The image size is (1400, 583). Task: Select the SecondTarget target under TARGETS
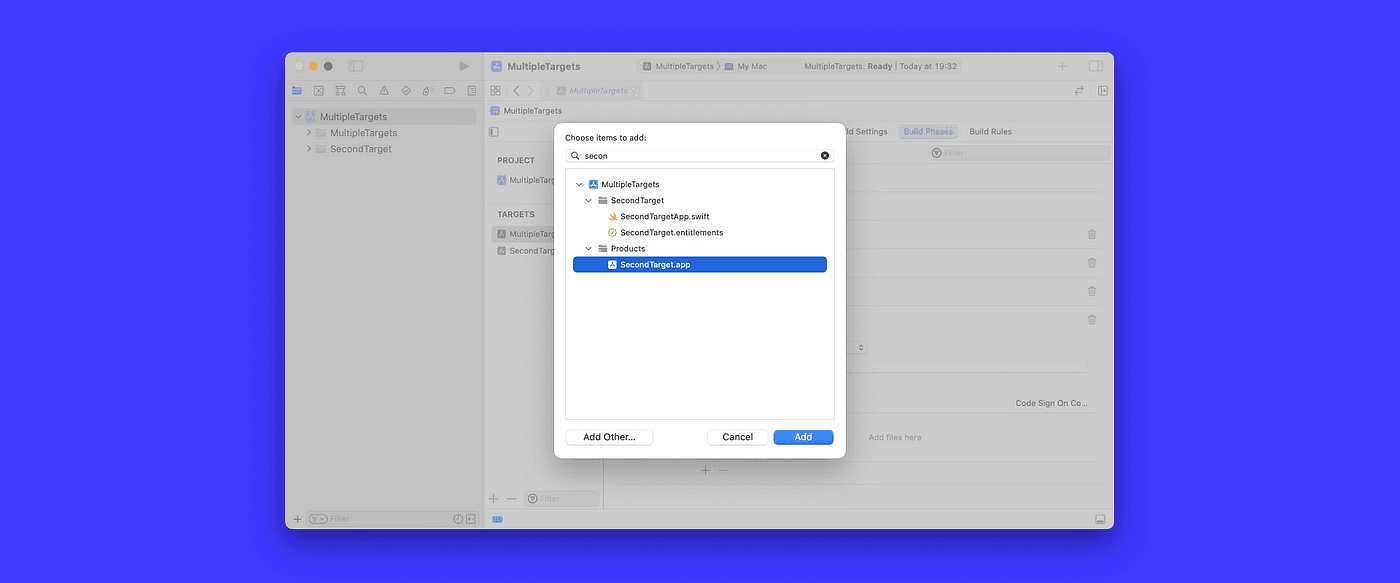tap(526, 251)
